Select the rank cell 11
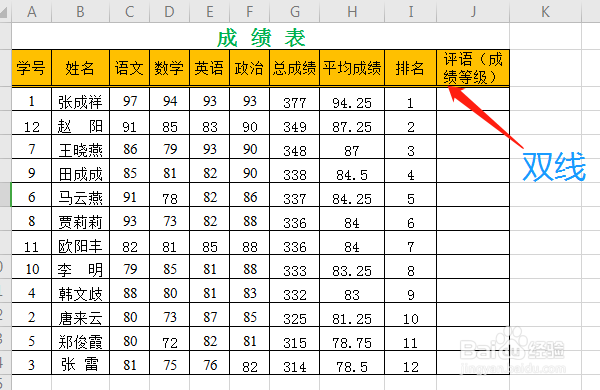 tap(411, 339)
